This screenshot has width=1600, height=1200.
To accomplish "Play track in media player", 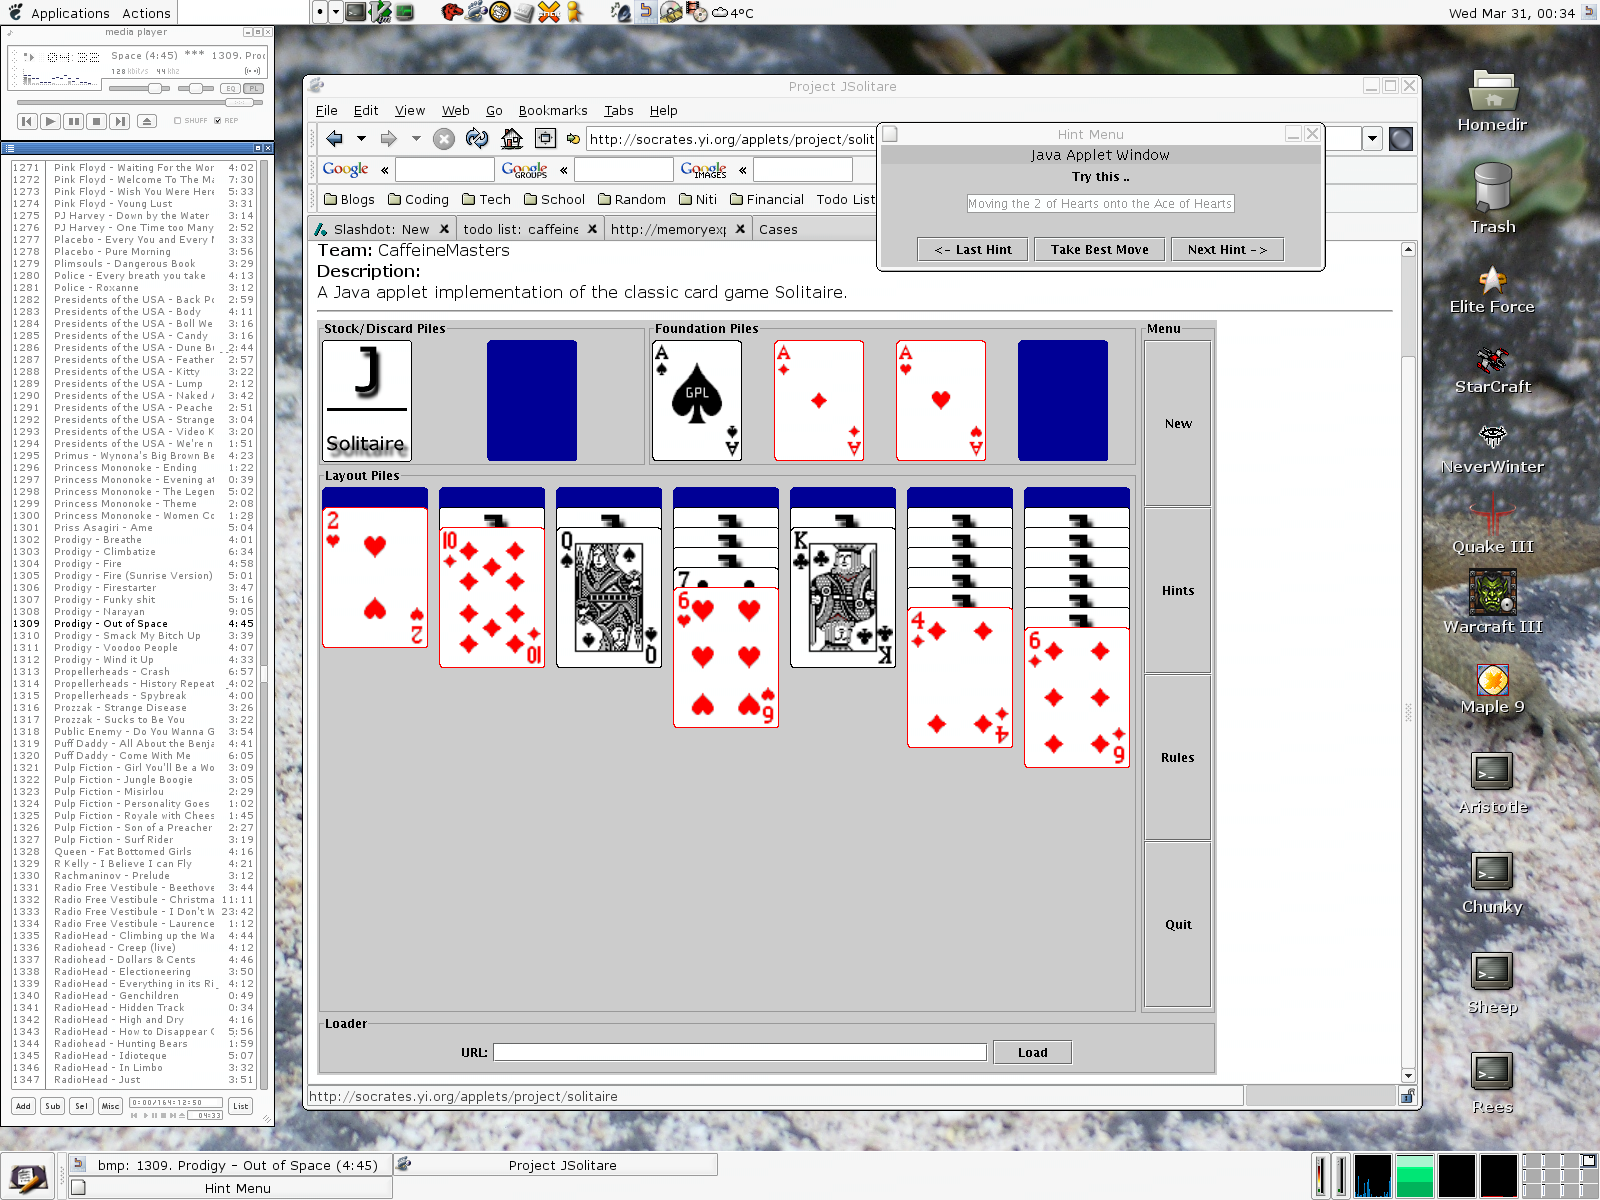I will click(50, 121).
